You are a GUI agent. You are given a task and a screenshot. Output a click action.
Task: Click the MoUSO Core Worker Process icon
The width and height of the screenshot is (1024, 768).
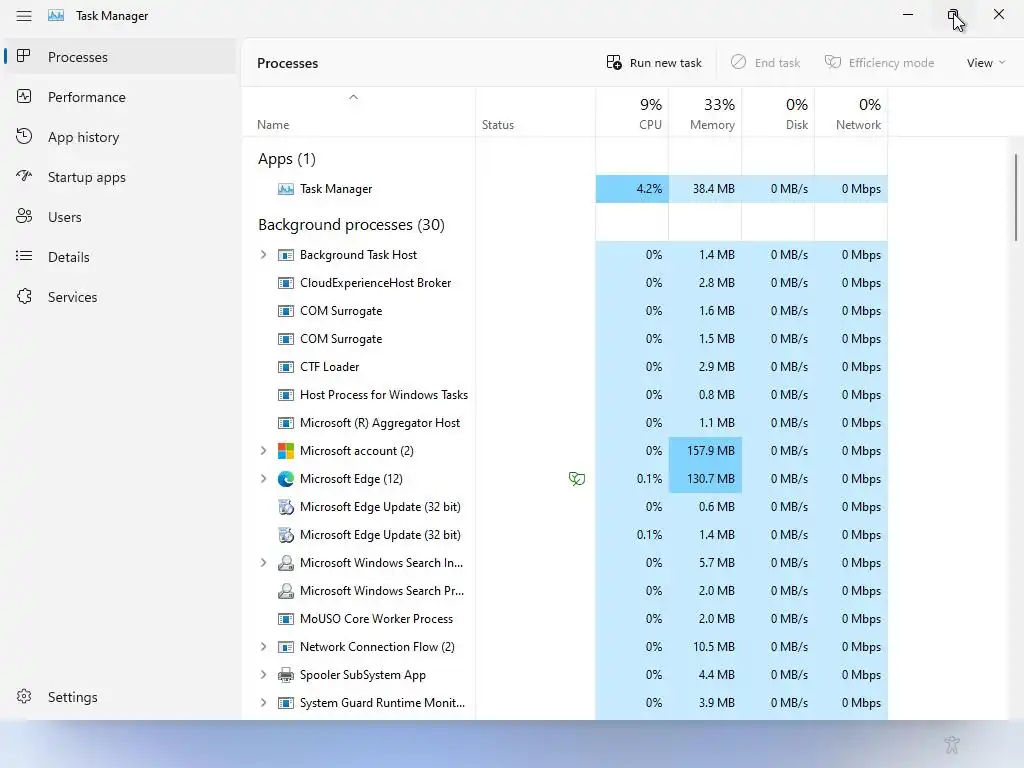[286, 619]
